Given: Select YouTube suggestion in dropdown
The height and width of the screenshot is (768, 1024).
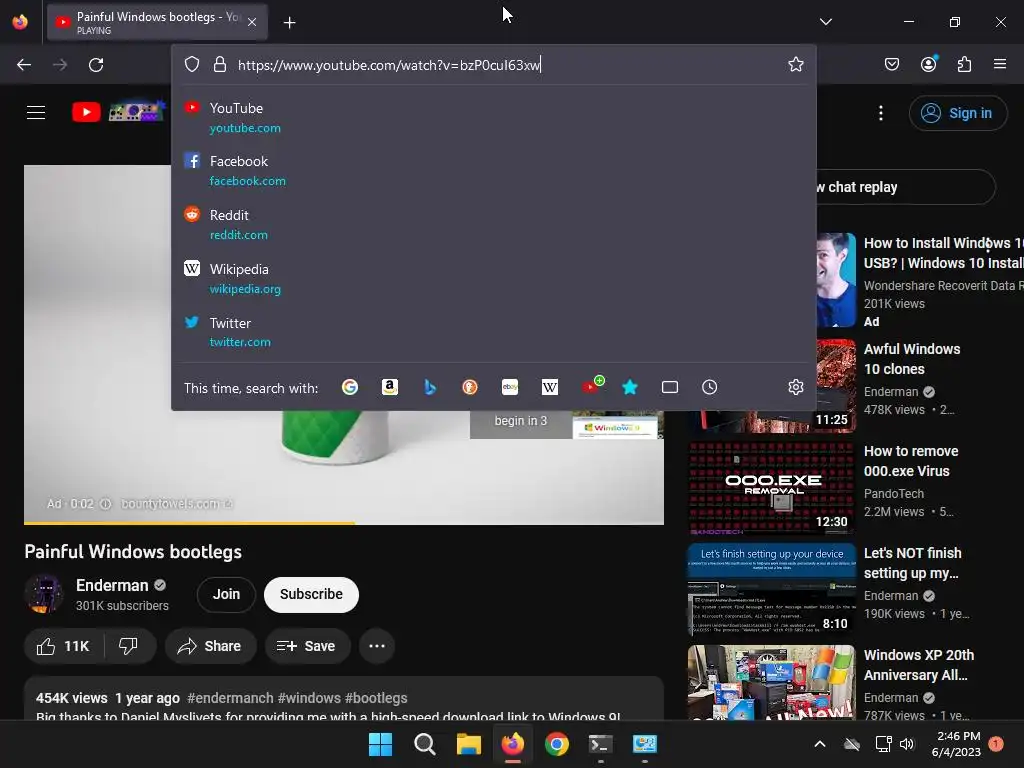Looking at the screenshot, I should point(494,118).
